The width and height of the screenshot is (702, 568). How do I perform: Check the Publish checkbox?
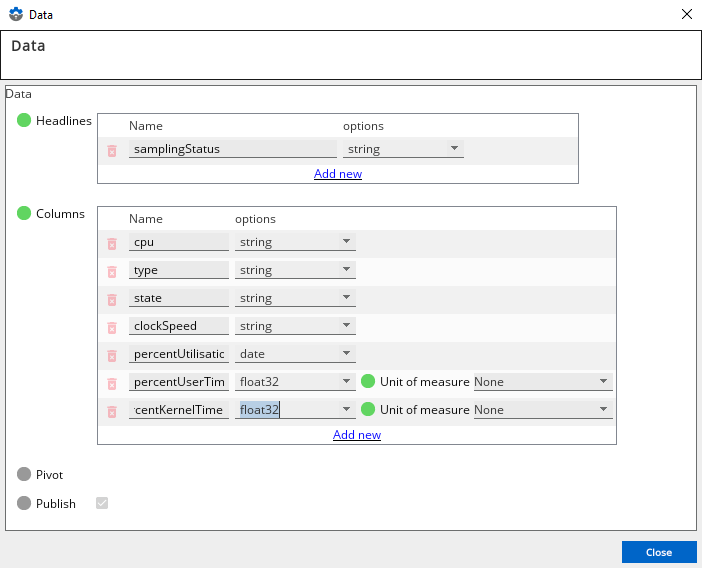click(x=102, y=503)
